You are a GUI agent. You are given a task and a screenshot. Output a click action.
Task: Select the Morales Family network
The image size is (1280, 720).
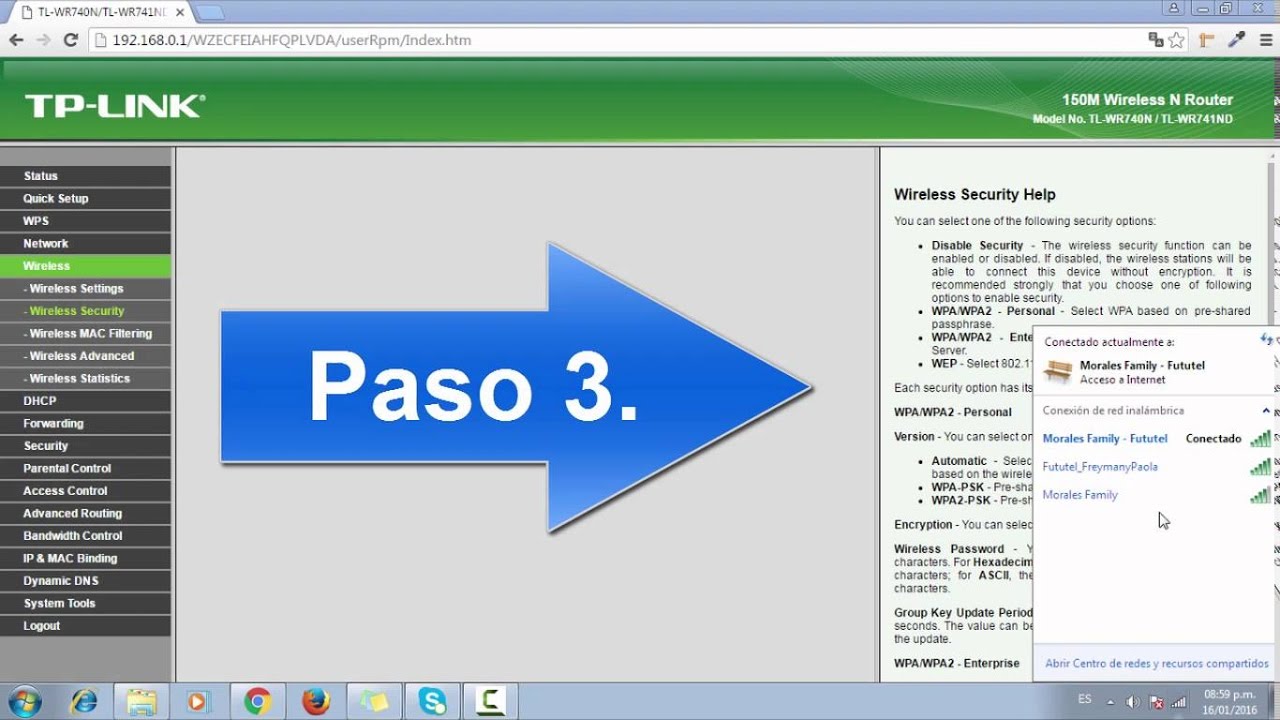pos(1156,495)
